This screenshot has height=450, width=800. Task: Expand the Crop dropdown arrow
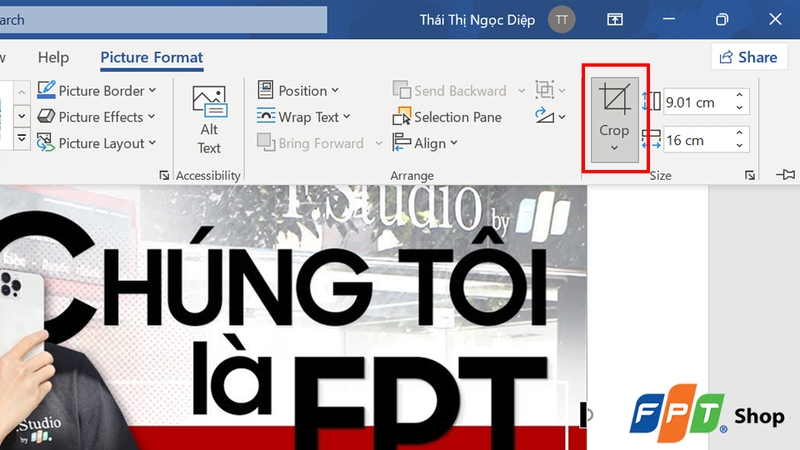(x=614, y=148)
